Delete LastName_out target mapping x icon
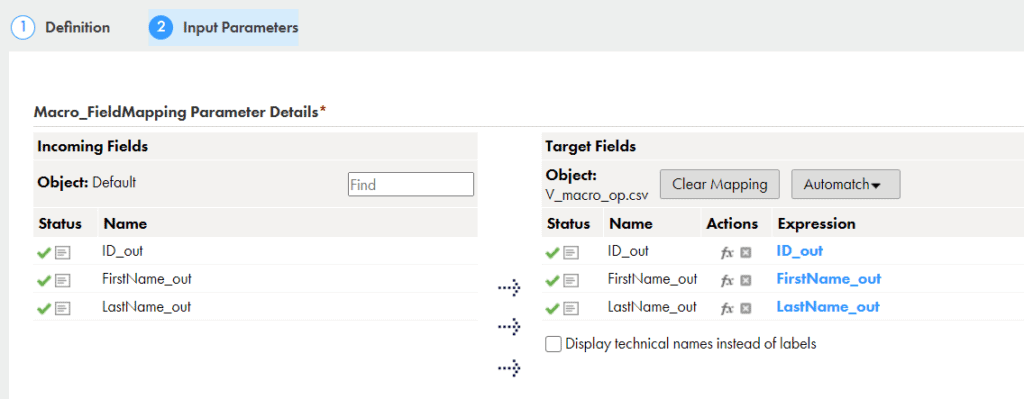 [745, 309]
